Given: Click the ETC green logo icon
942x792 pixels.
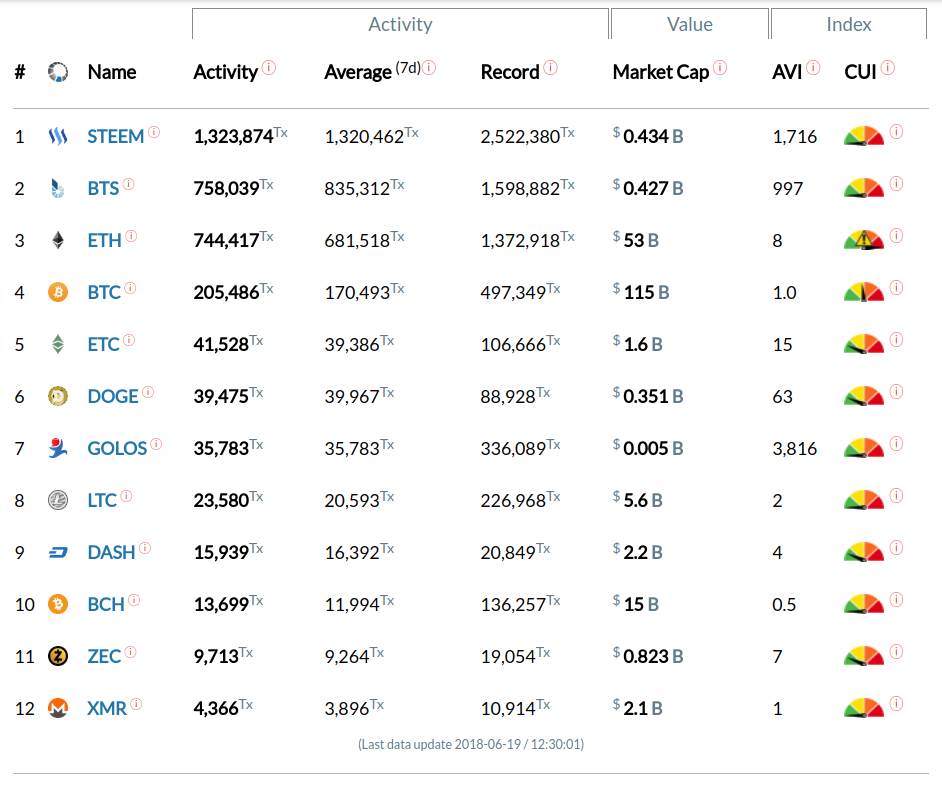Looking at the screenshot, I should click(x=58, y=344).
